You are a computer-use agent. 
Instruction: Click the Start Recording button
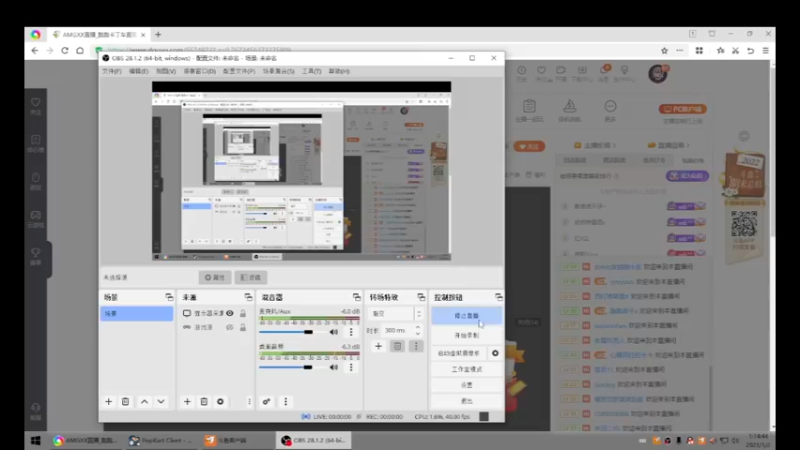(466, 335)
